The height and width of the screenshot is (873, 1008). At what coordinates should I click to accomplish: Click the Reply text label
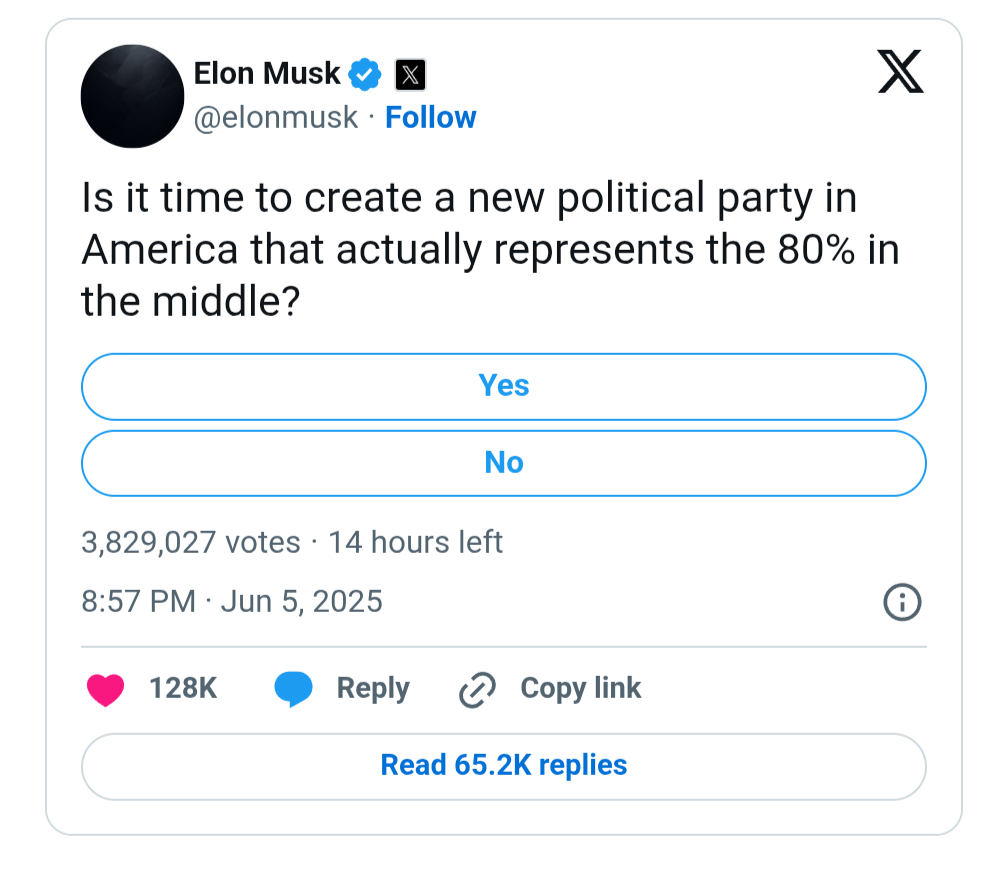pyautogui.click(x=374, y=689)
